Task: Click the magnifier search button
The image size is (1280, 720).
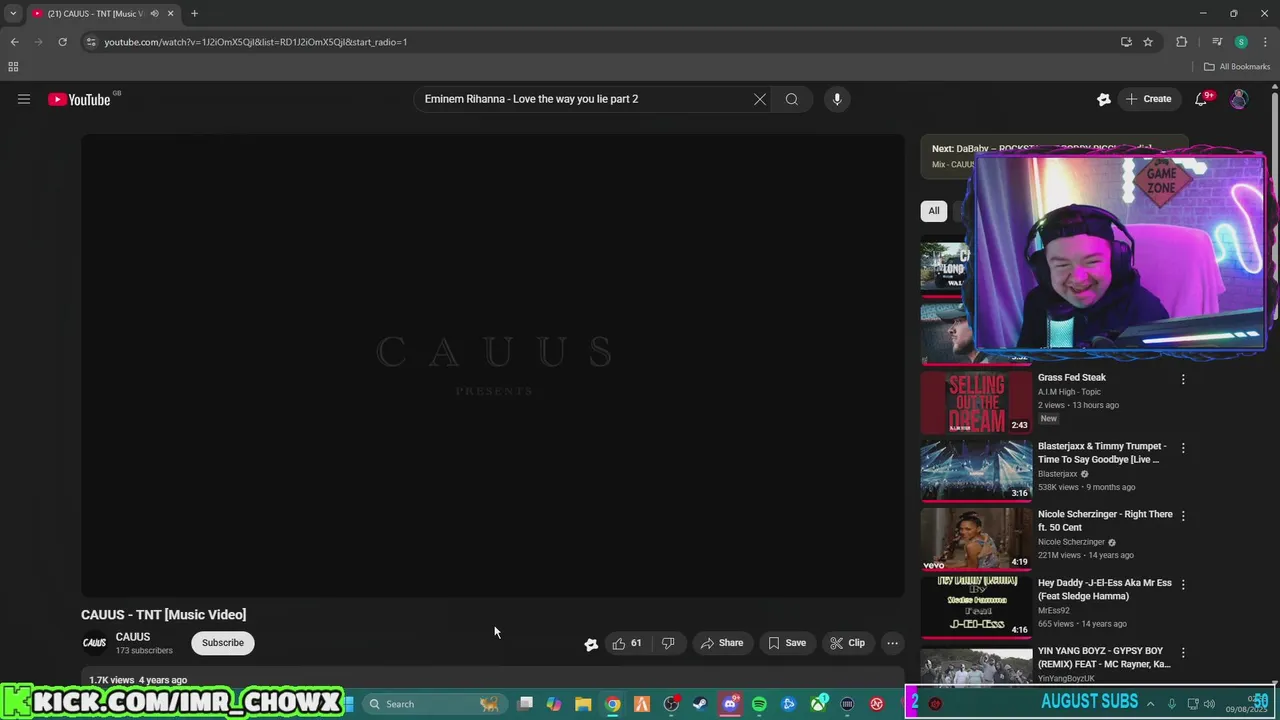Action: (x=792, y=99)
